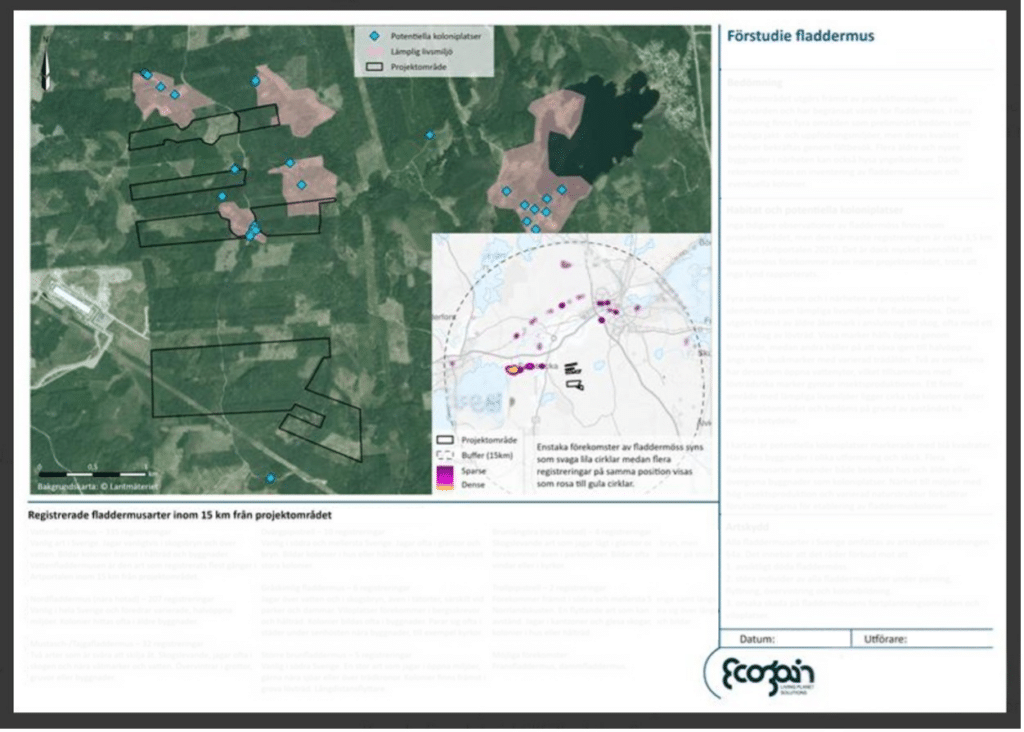
Task: Click the dark lake on satellite map
Action: tap(603, 125)
